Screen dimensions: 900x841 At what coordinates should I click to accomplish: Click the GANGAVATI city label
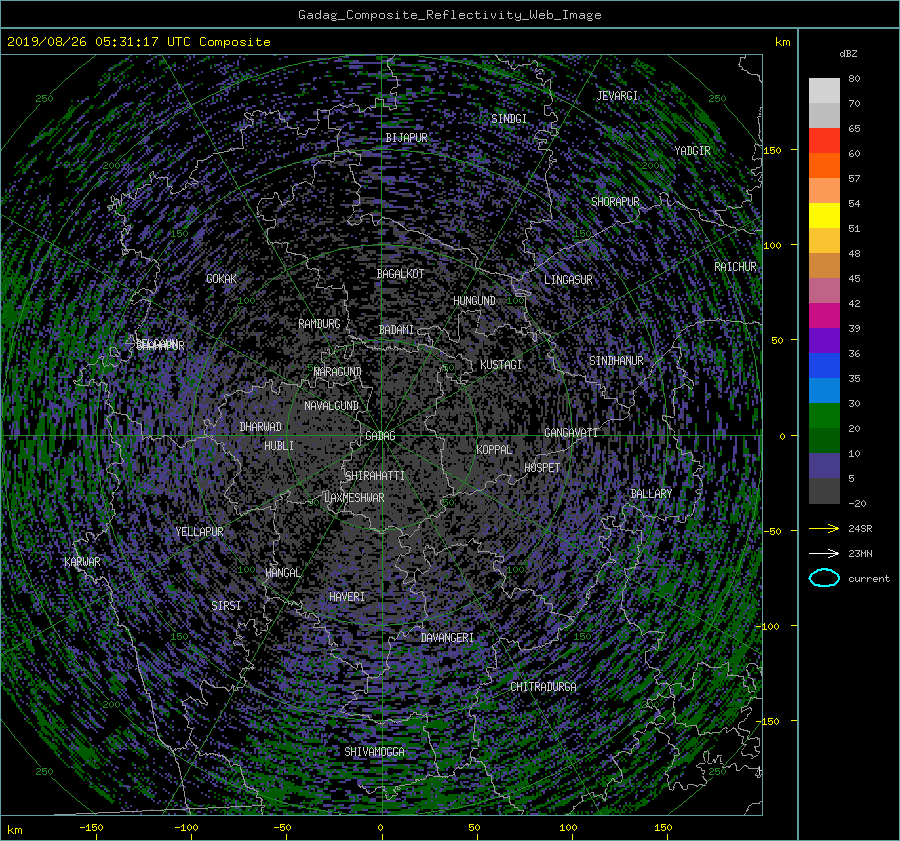[x=571, y=433]
